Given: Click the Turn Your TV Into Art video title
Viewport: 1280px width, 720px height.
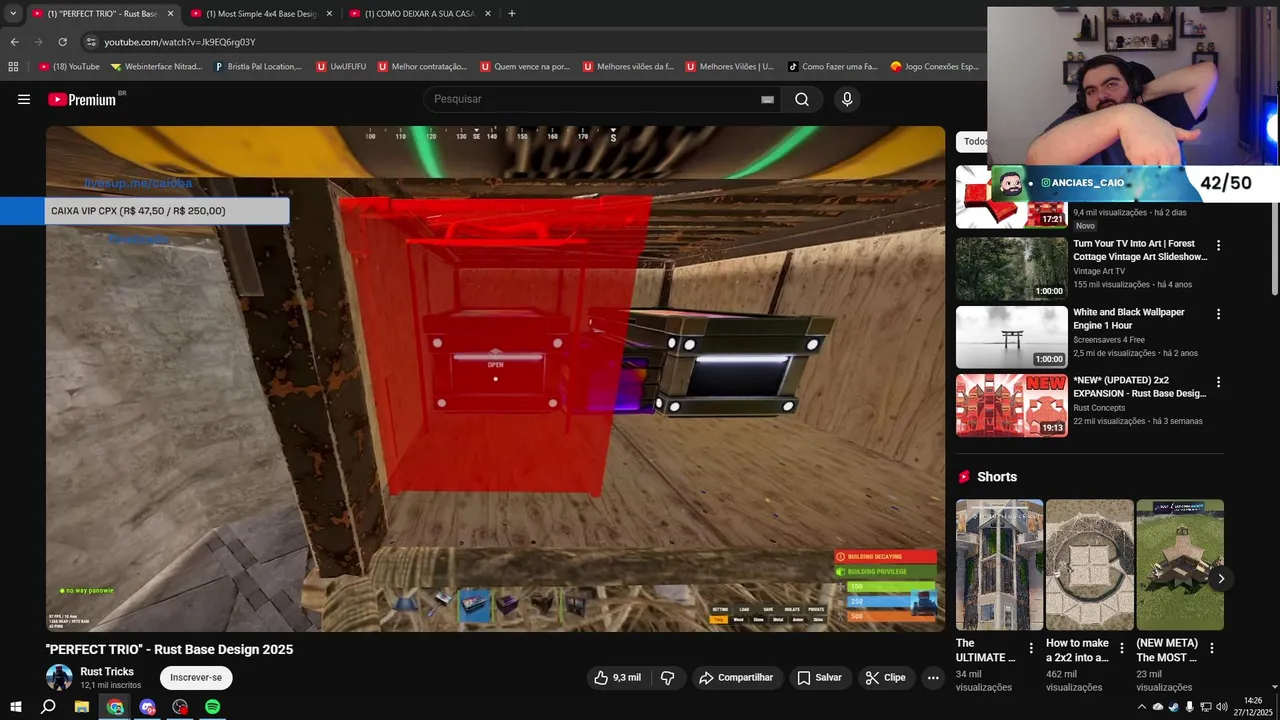Looking at the screenshot, I should [x=1140, y=250].
